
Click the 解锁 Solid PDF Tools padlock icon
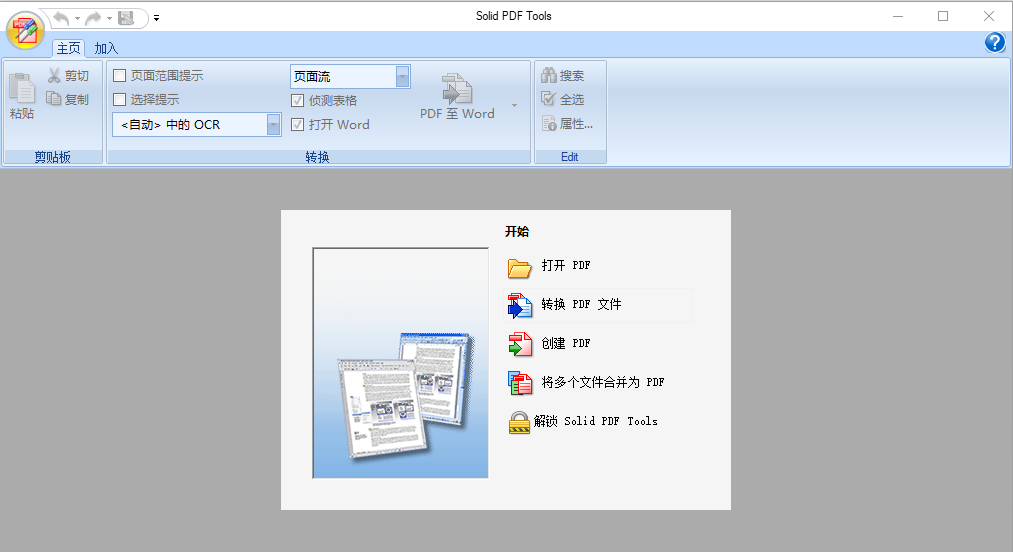[x=519, y=422]
